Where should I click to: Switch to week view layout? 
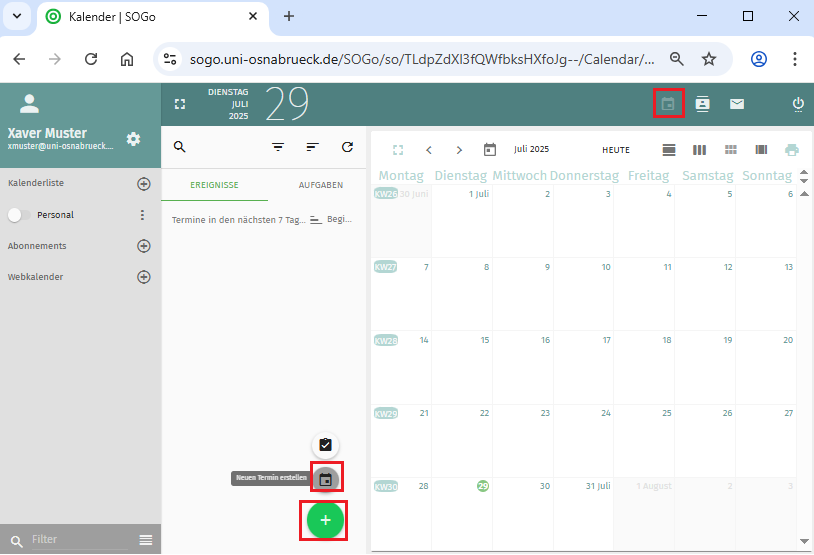[699, 150]
